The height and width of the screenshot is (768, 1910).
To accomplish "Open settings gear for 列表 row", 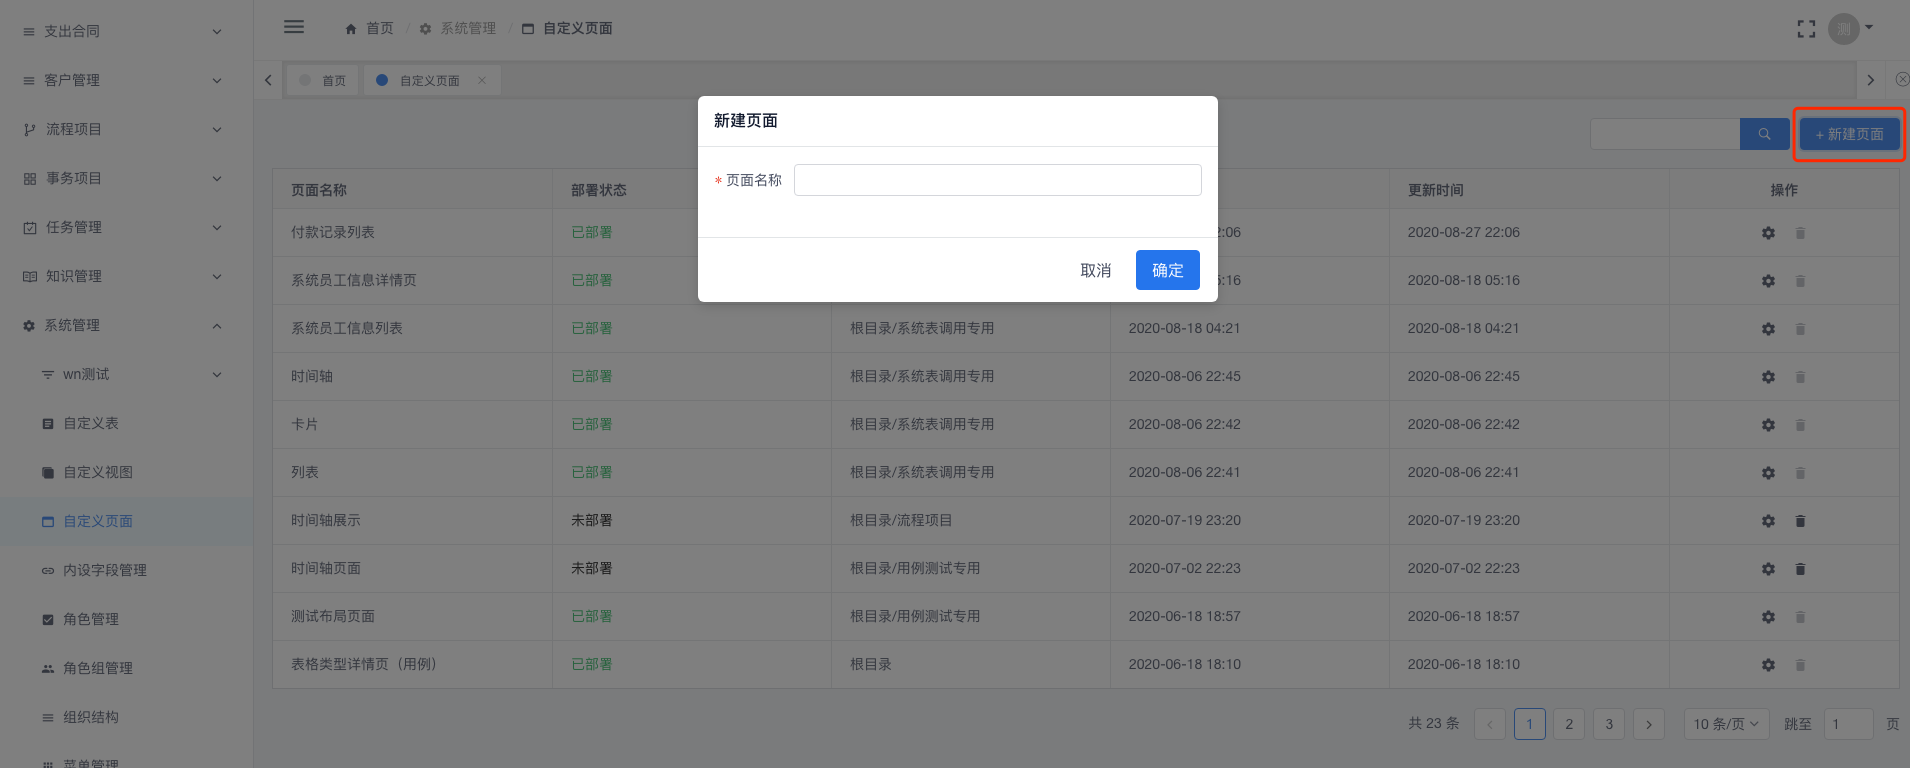I will pos(1768,473).
